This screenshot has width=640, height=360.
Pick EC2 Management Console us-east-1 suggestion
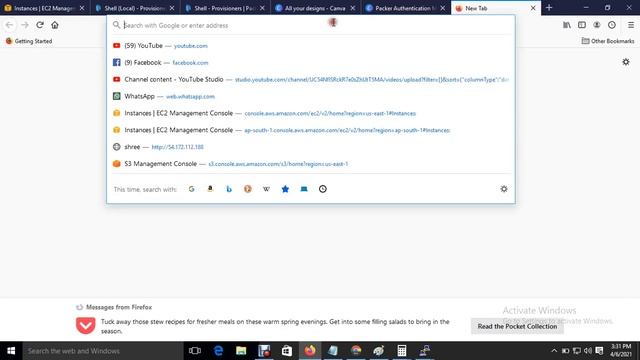311,113
